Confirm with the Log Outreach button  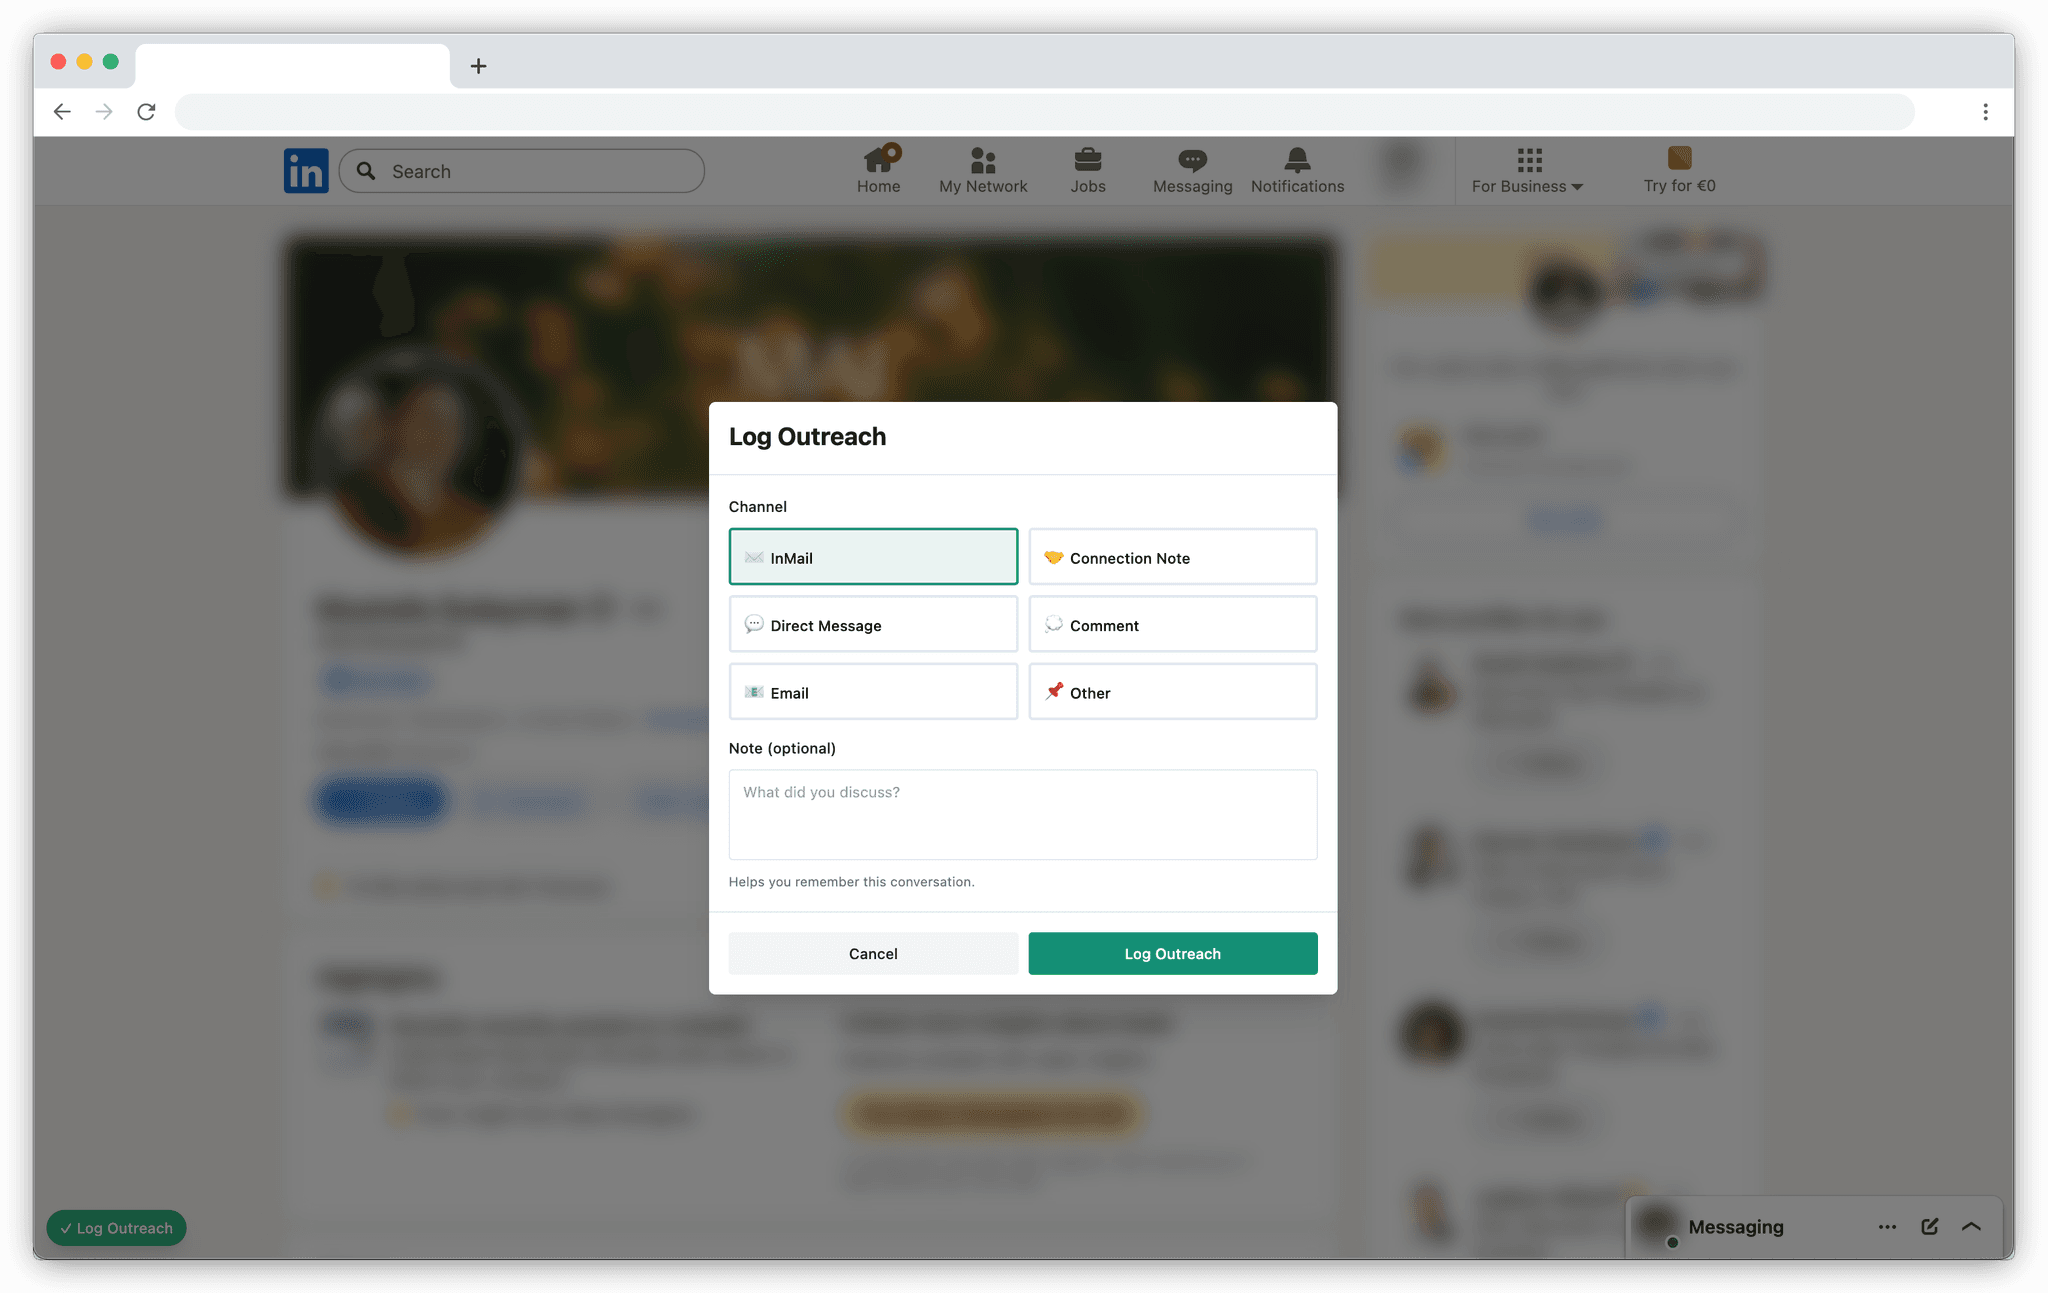[x=1172, y=953]
